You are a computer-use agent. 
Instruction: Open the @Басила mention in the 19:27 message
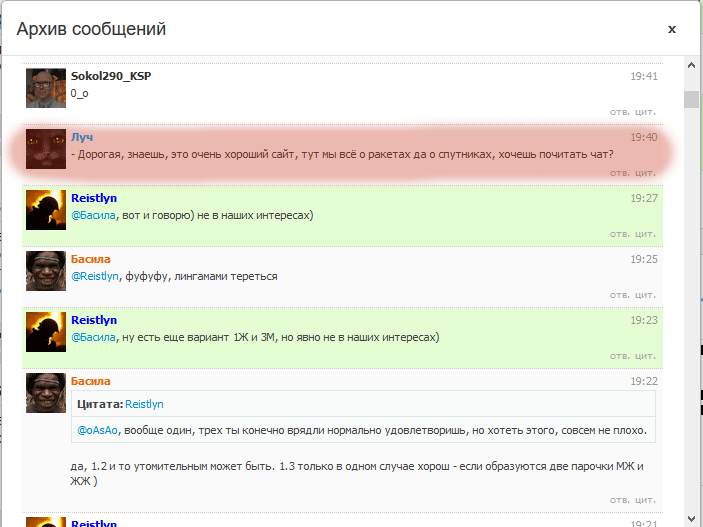tap(93, 215)
